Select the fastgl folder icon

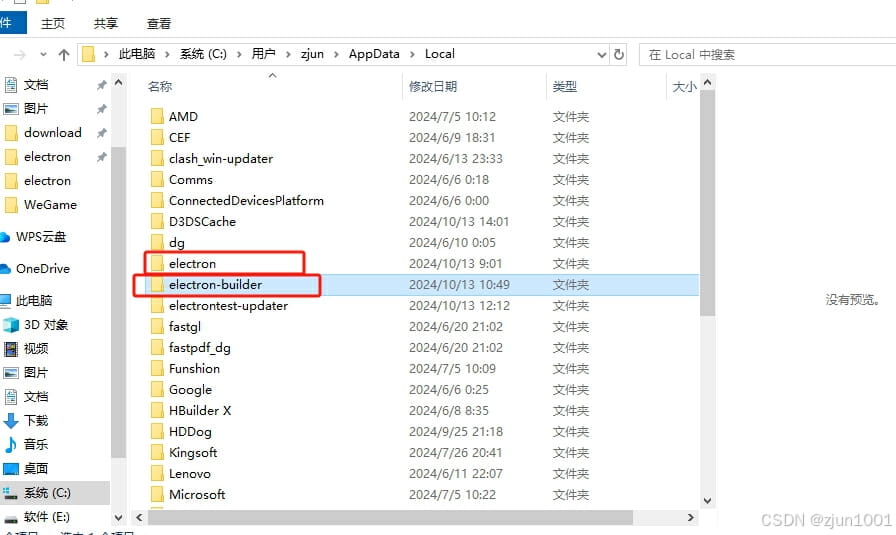click(x=157, y=326)
